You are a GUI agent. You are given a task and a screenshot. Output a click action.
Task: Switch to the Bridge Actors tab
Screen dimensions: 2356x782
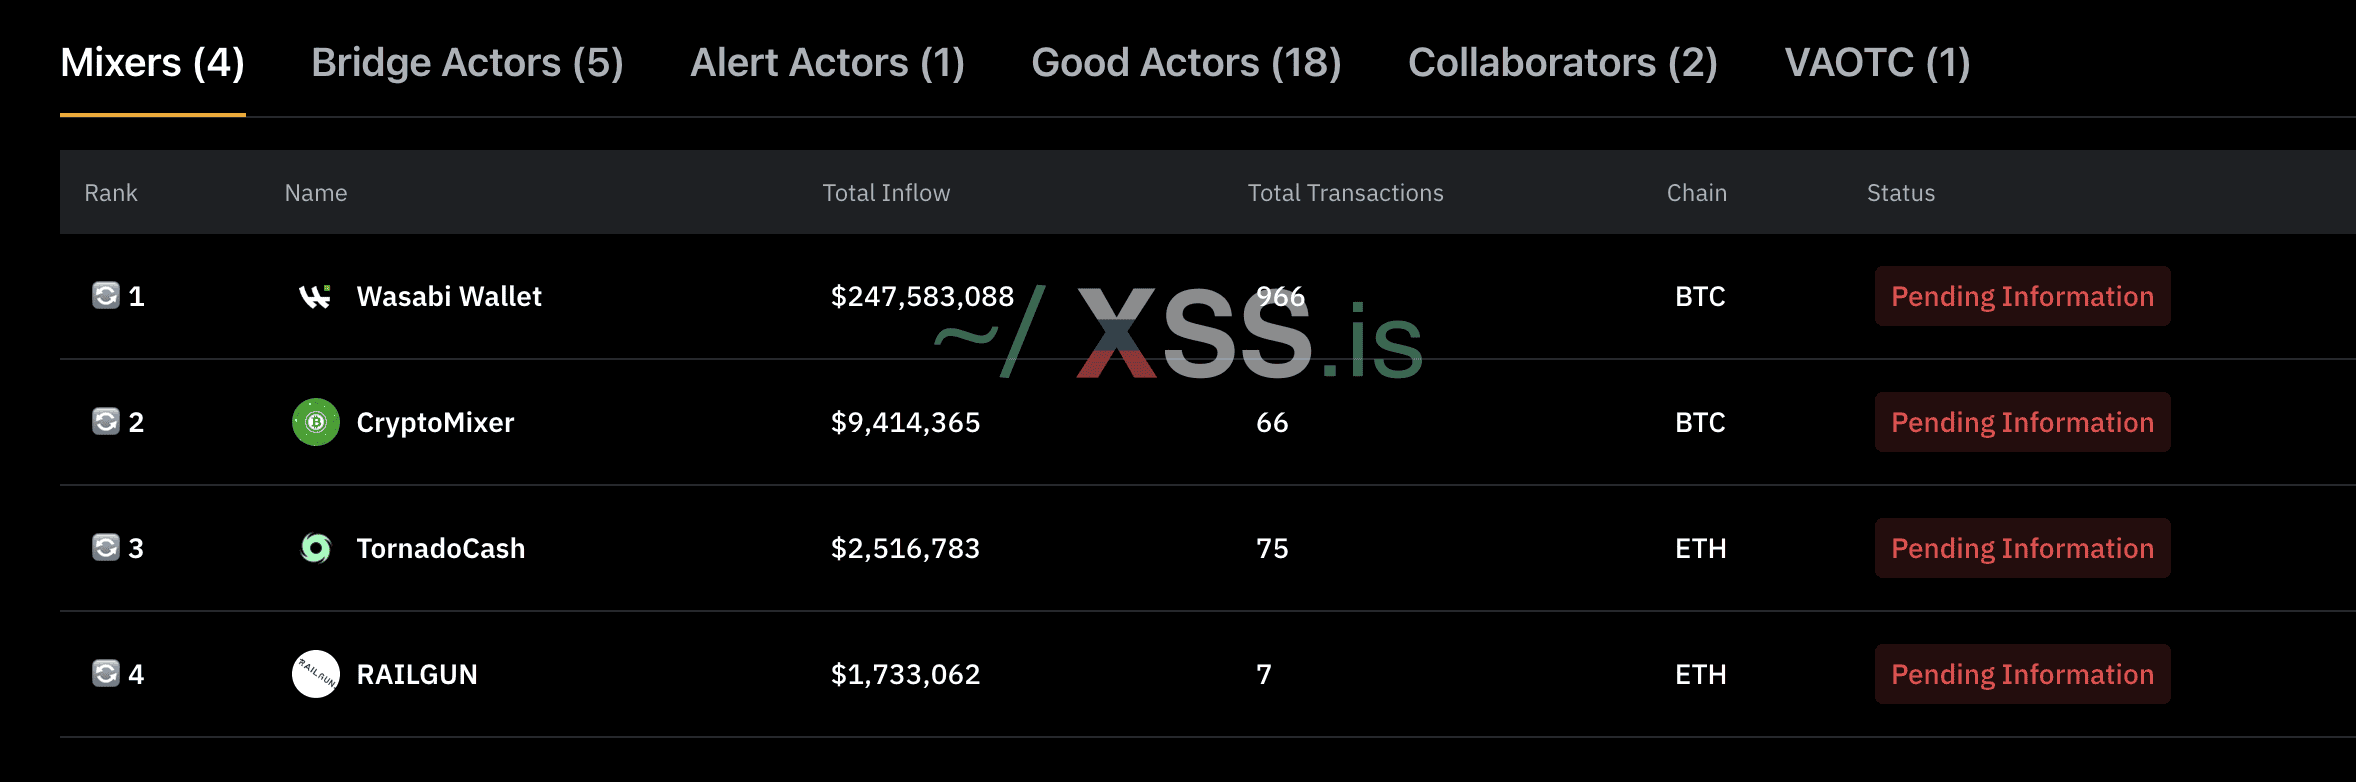pos(467,63)
